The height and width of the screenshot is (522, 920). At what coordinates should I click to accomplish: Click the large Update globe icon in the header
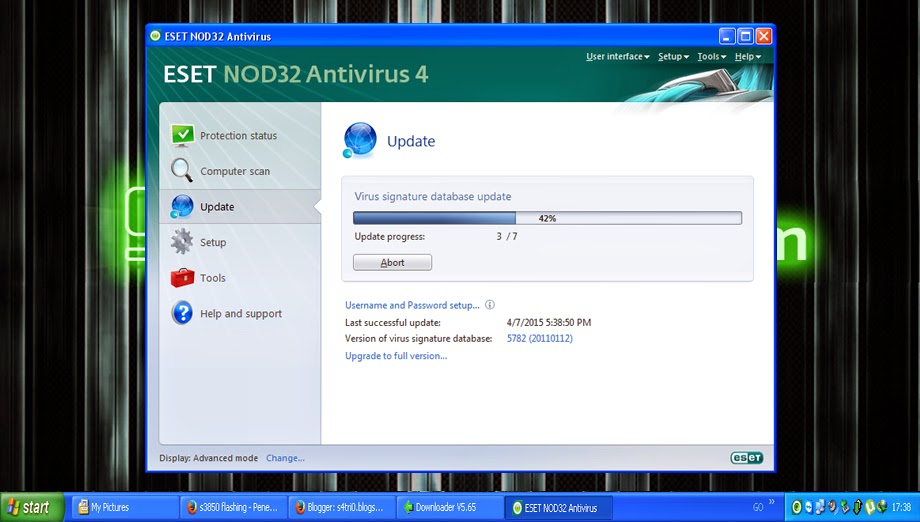(x=359, y=141)
